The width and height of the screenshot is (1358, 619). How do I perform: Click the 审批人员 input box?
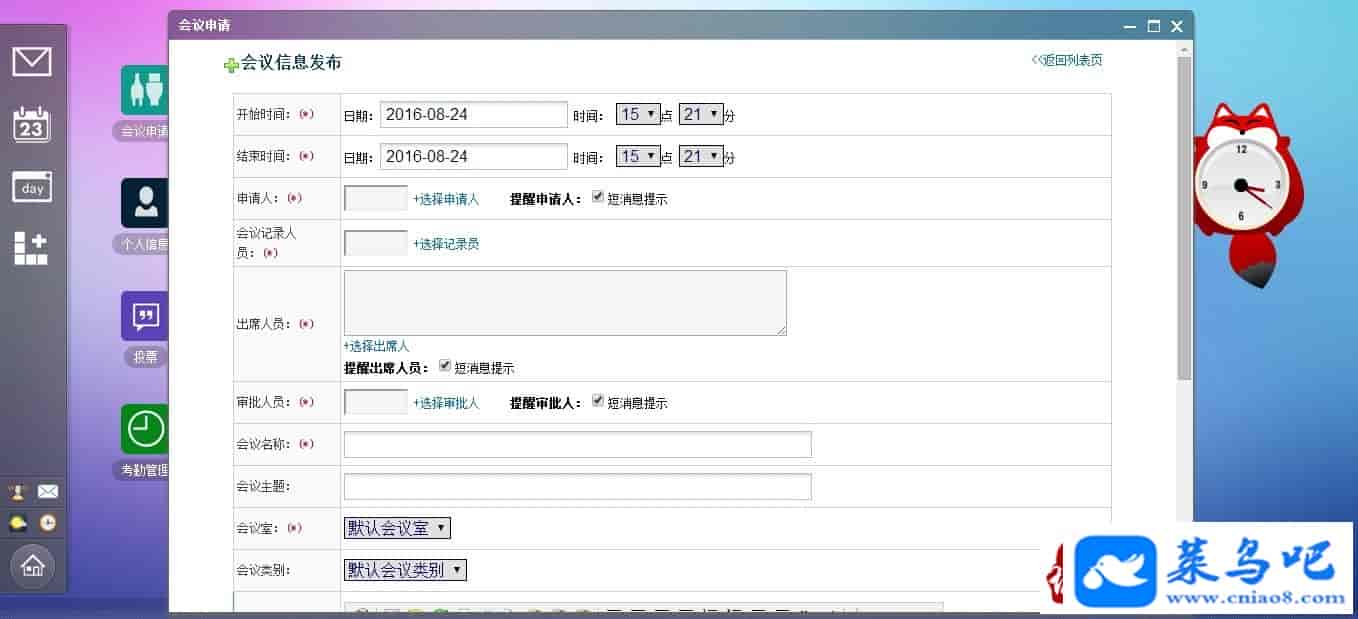pyautogui.click(x=376, y=402)
